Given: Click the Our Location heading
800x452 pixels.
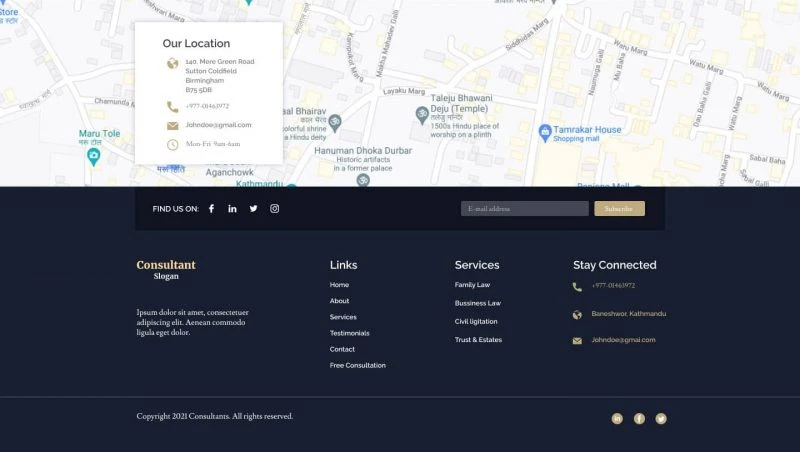Looking at the screenshot, I should click(x=196, y=43).
